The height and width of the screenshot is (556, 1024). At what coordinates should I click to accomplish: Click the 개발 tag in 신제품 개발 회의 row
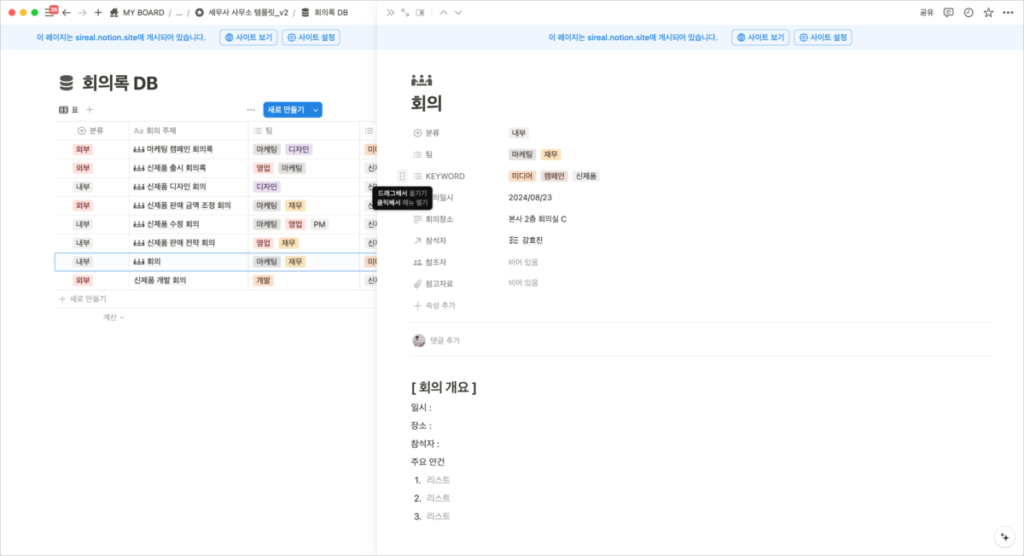pyautogui.click(x=263, y=280)
